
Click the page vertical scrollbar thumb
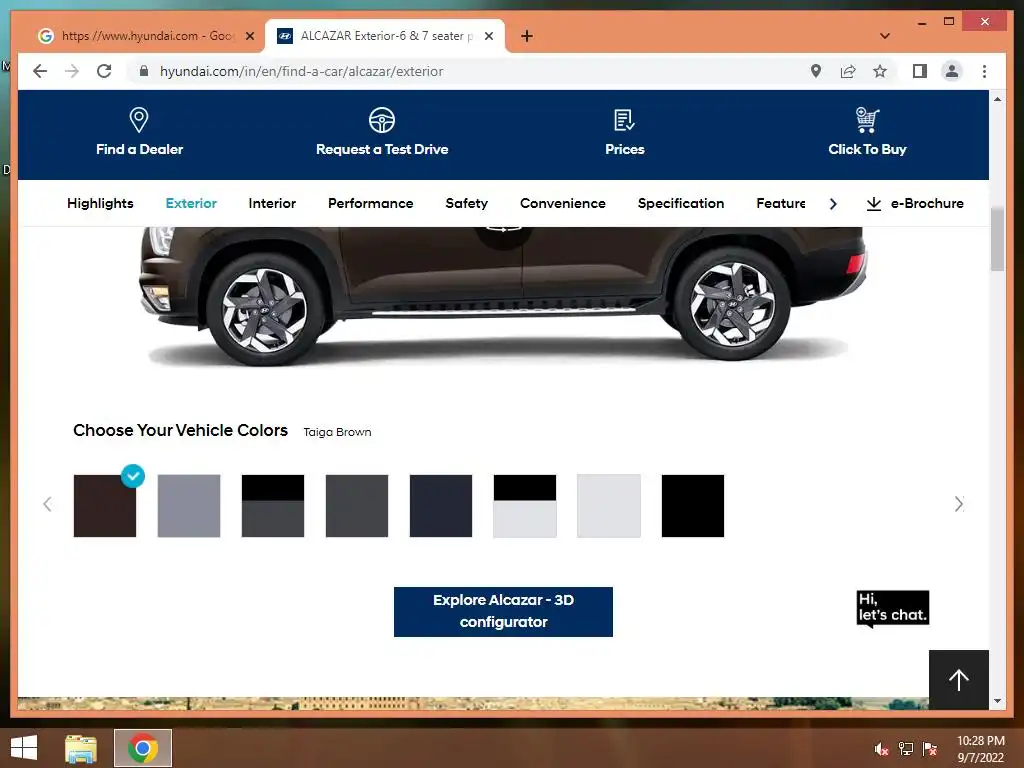pos(997,239)
